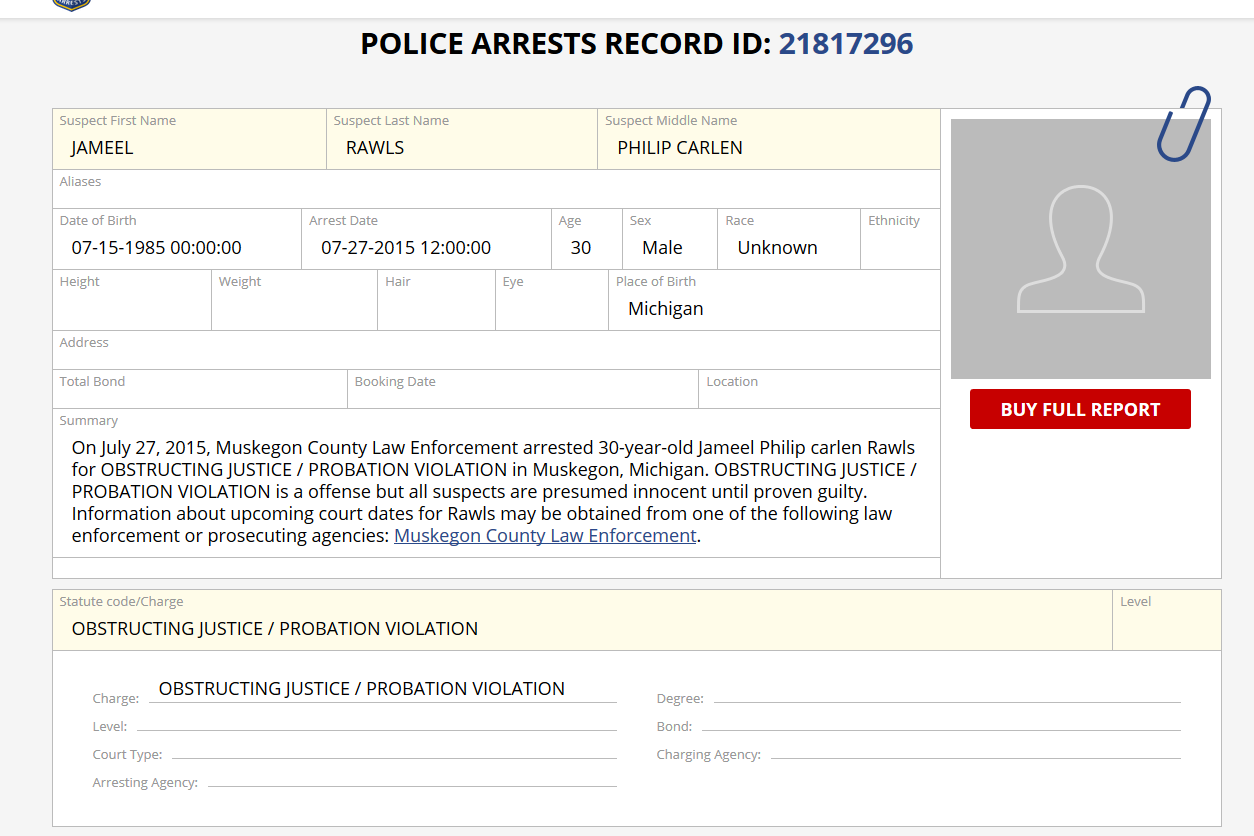Click the statute charge value in the yellow header row
Image resolution: width=1254 pixels, height=836 pixels.
tap(275, 629)
